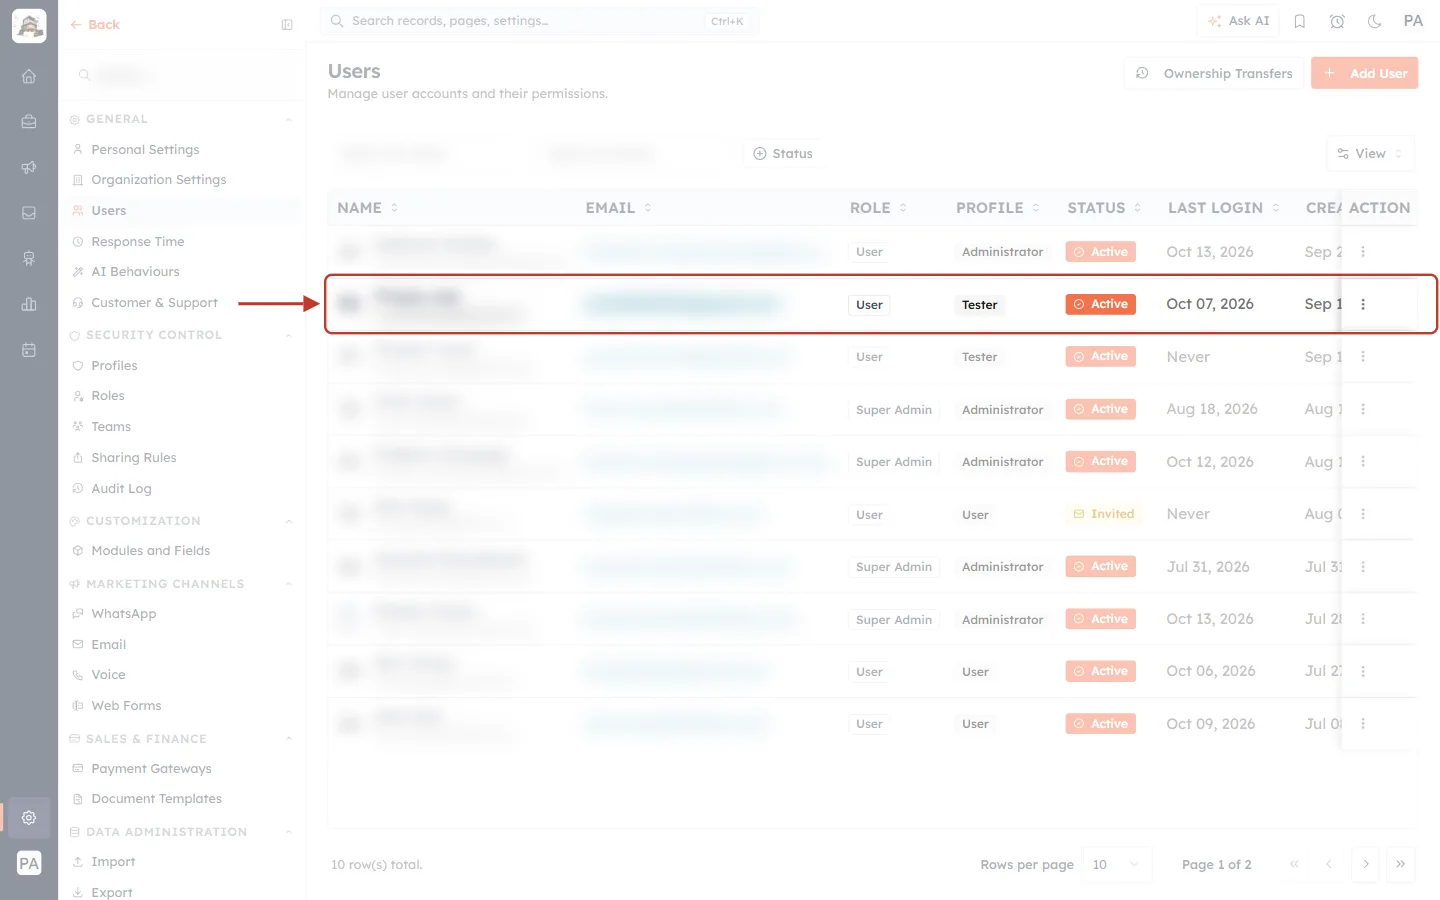Open the briefcase icon in the left rail
This screenshot has width=1440, height=900.
[29, 121]
